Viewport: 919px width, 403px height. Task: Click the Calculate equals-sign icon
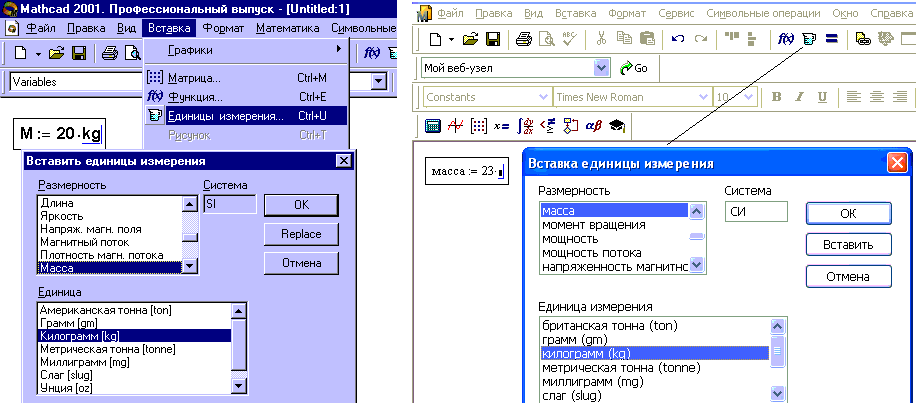pyautogui.click(x=831, y=39)
